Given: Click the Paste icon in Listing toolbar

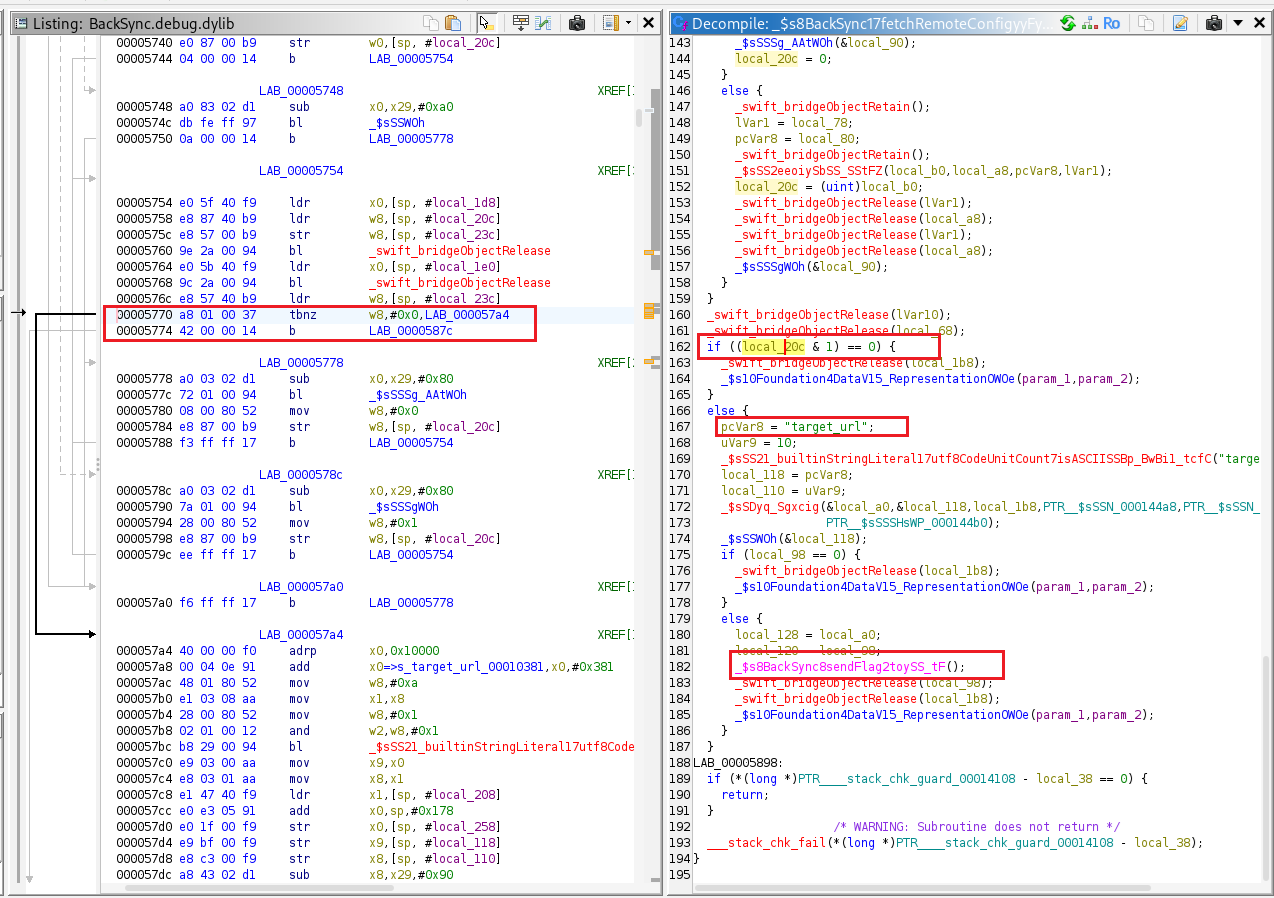Looking at the screenshot, I should pos(453,23).
